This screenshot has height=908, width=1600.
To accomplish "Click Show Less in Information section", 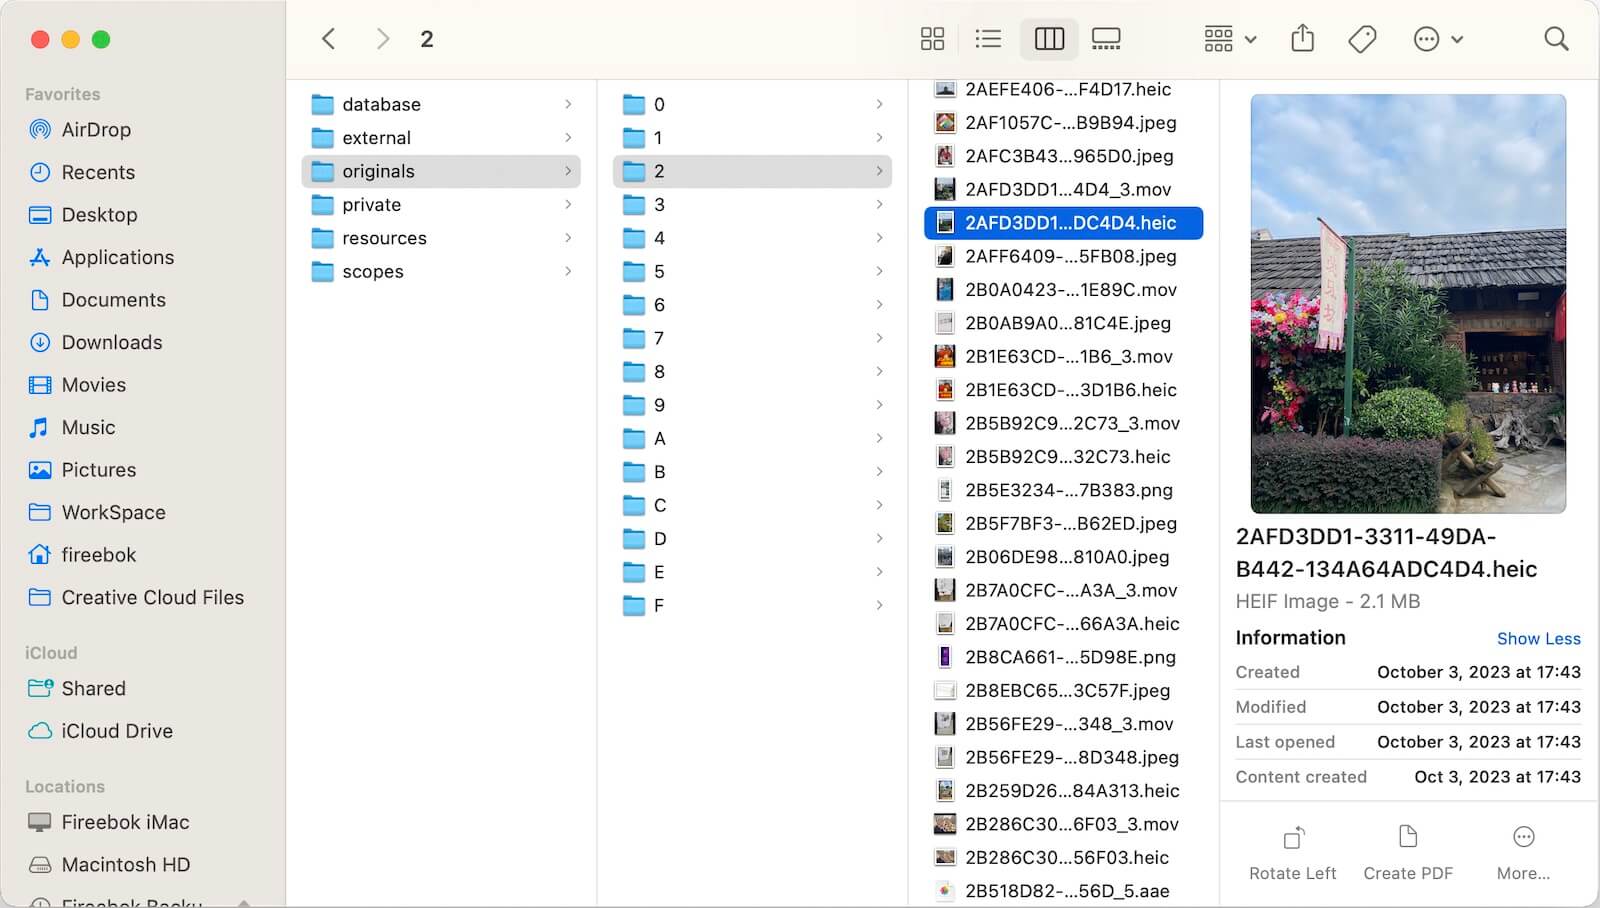I will 1538,638.
